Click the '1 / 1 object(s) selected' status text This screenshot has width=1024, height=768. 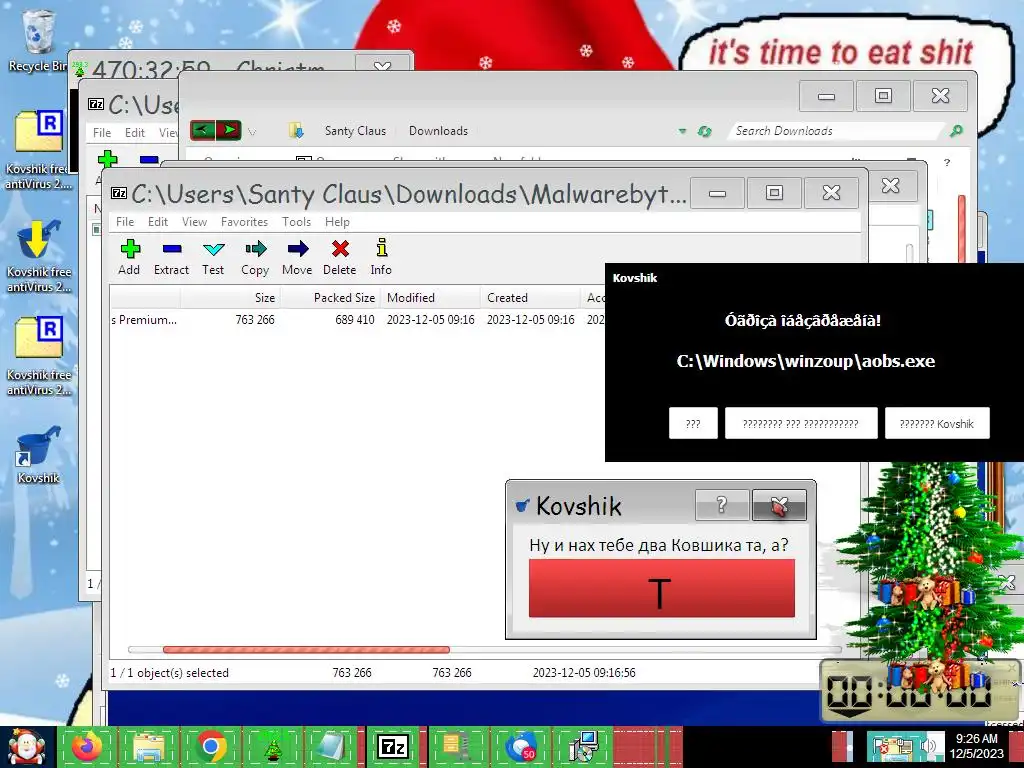[170, 673]
